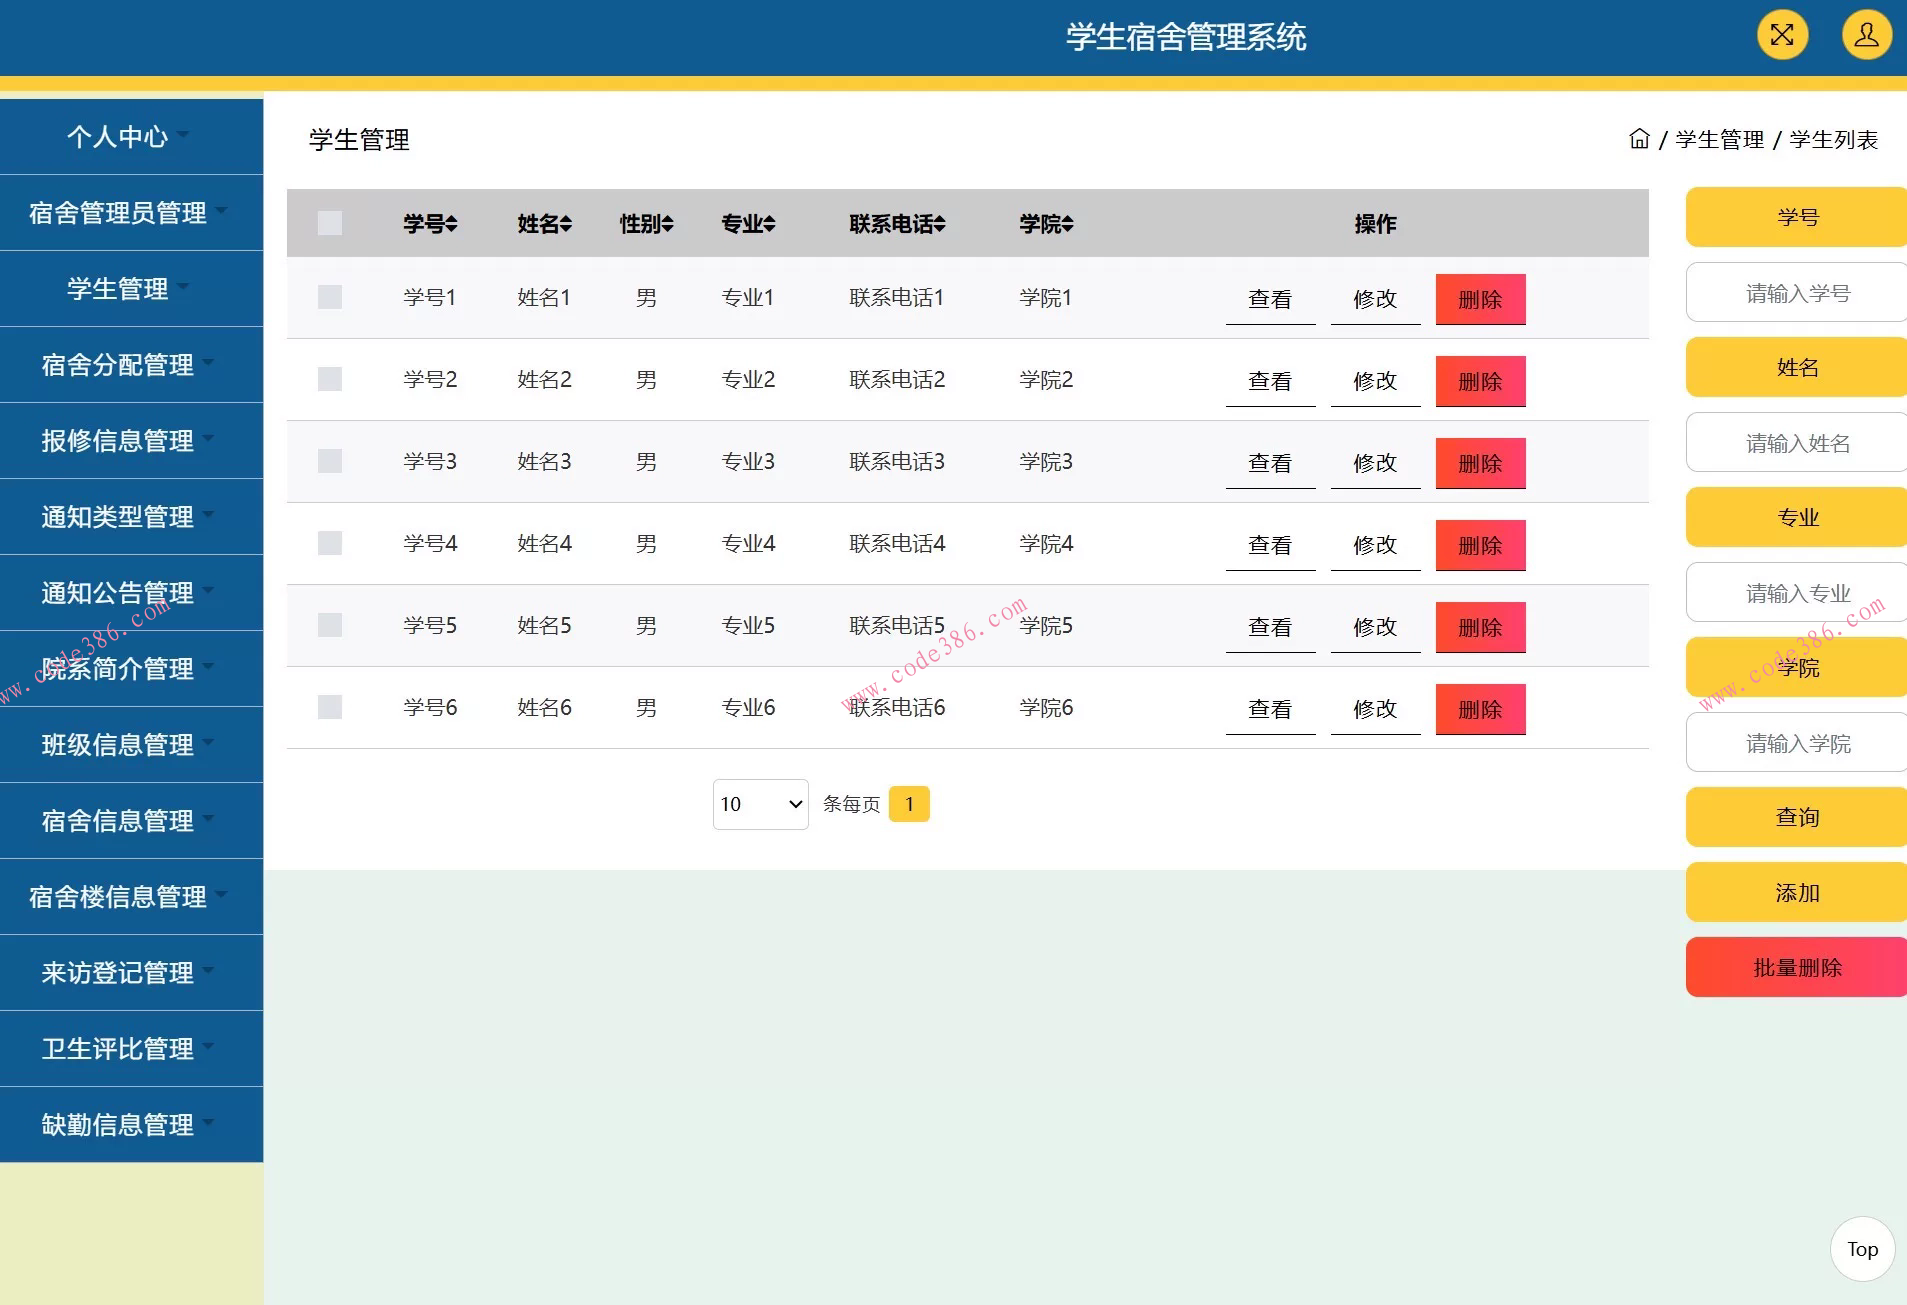1907x1305 pixels.
Task: Click the 批量删除 bulk delete button
Action: [1795, 967]
